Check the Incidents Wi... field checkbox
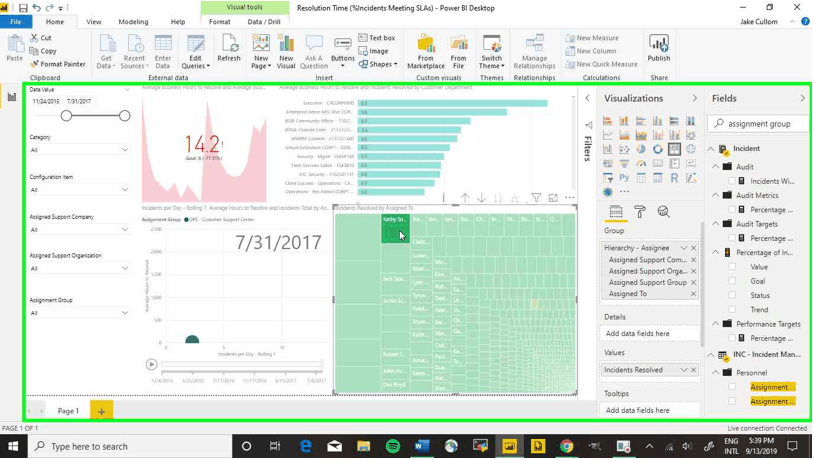Viewport: 814px width, 460px height. coord(732,181)
